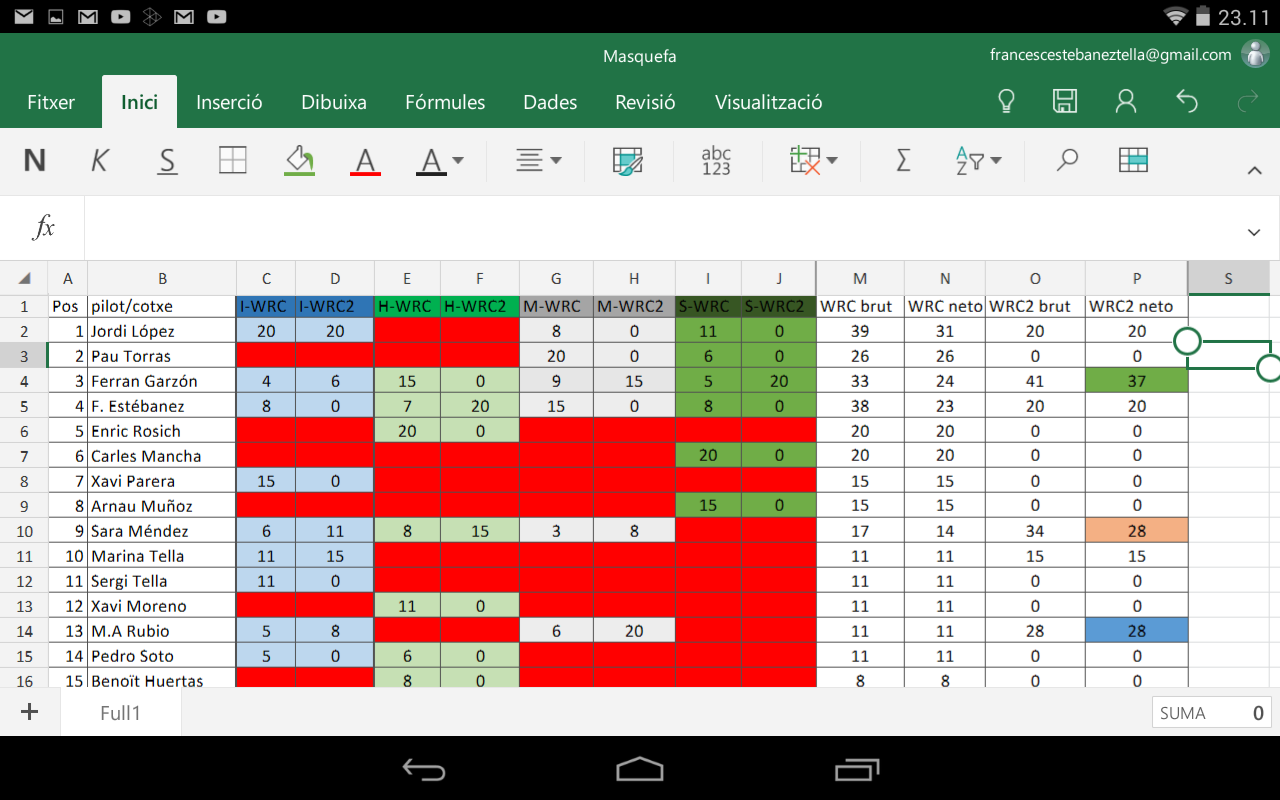Image resolution: width=1280 pixels, height=800 pixels.
Task: Tap the image notification icon
Action: (56, 16)
